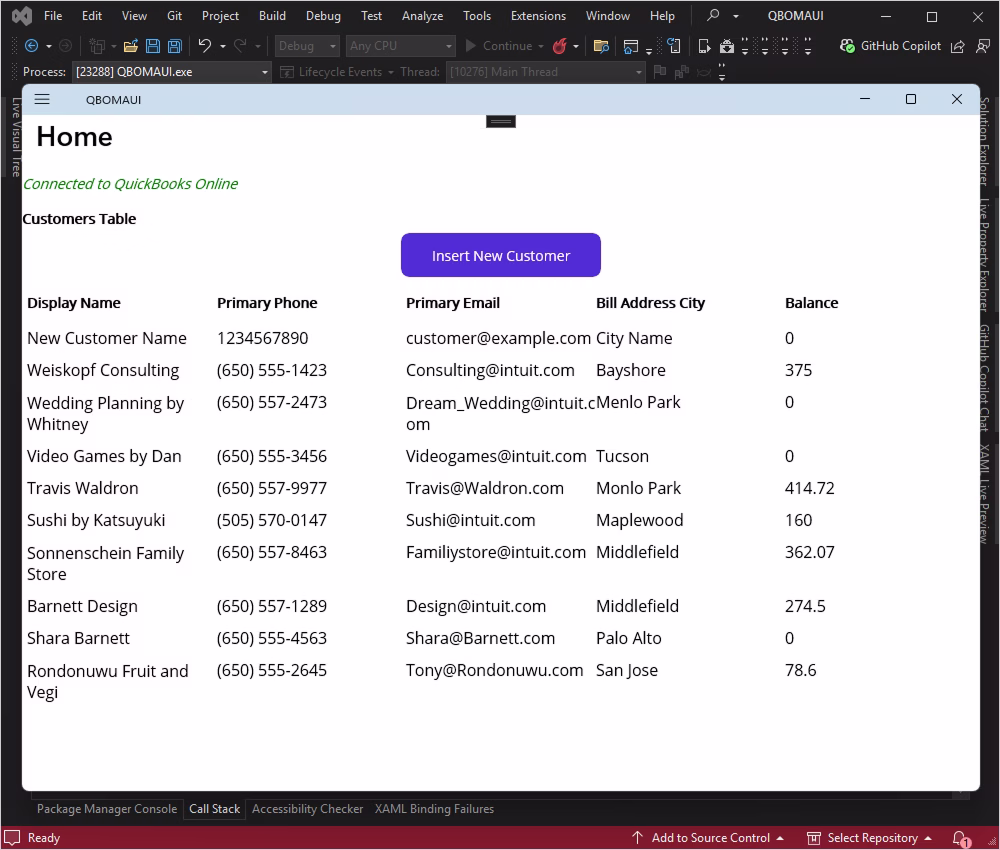1000x850 pixels.
Task: Expand the Select Repository menu
Action: point(869,838)
